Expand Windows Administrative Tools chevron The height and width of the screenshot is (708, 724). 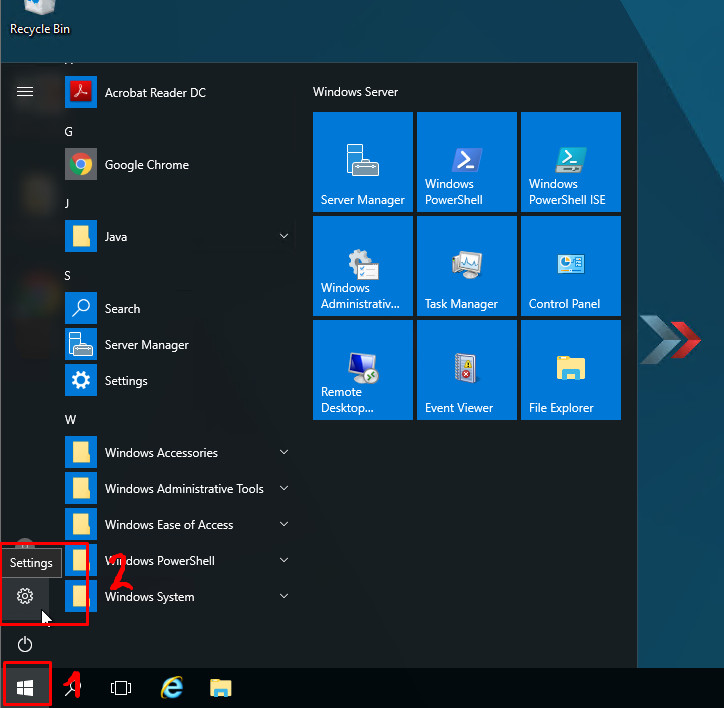coord(284,488)
